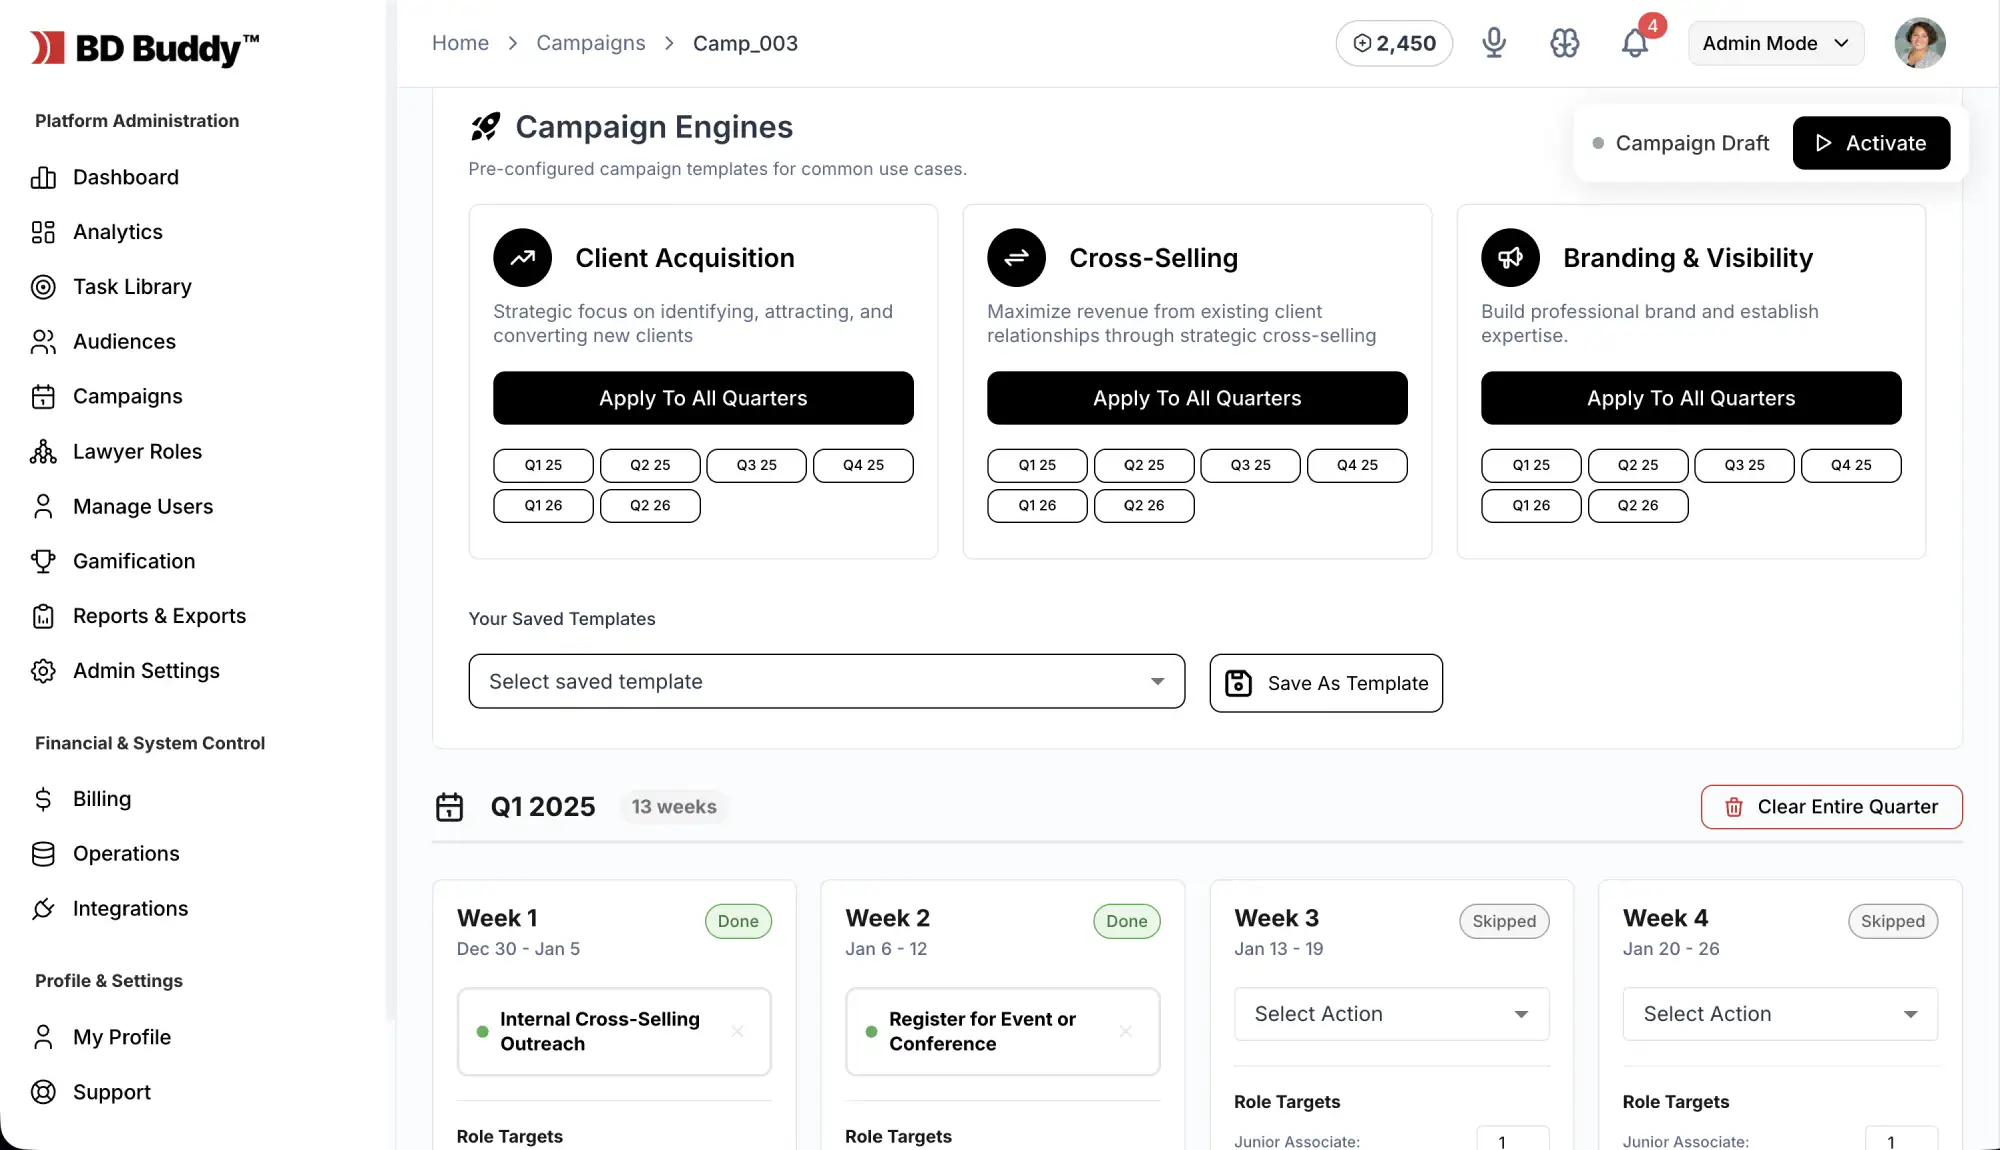
Task: Click the Client Acquisition trend icon
Action: click(x=522, y=258)
